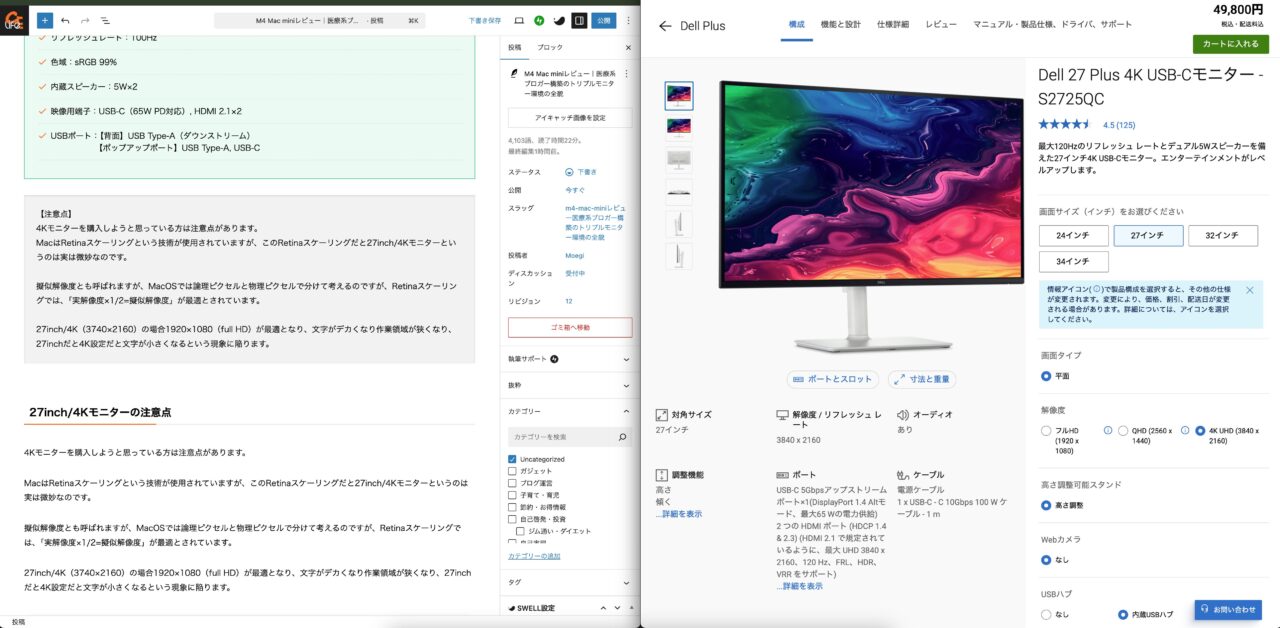Viewport: 1280px width, 628px height.
Task: Select フルHD (1920 x 1080) resolution
Action: 1046,431
